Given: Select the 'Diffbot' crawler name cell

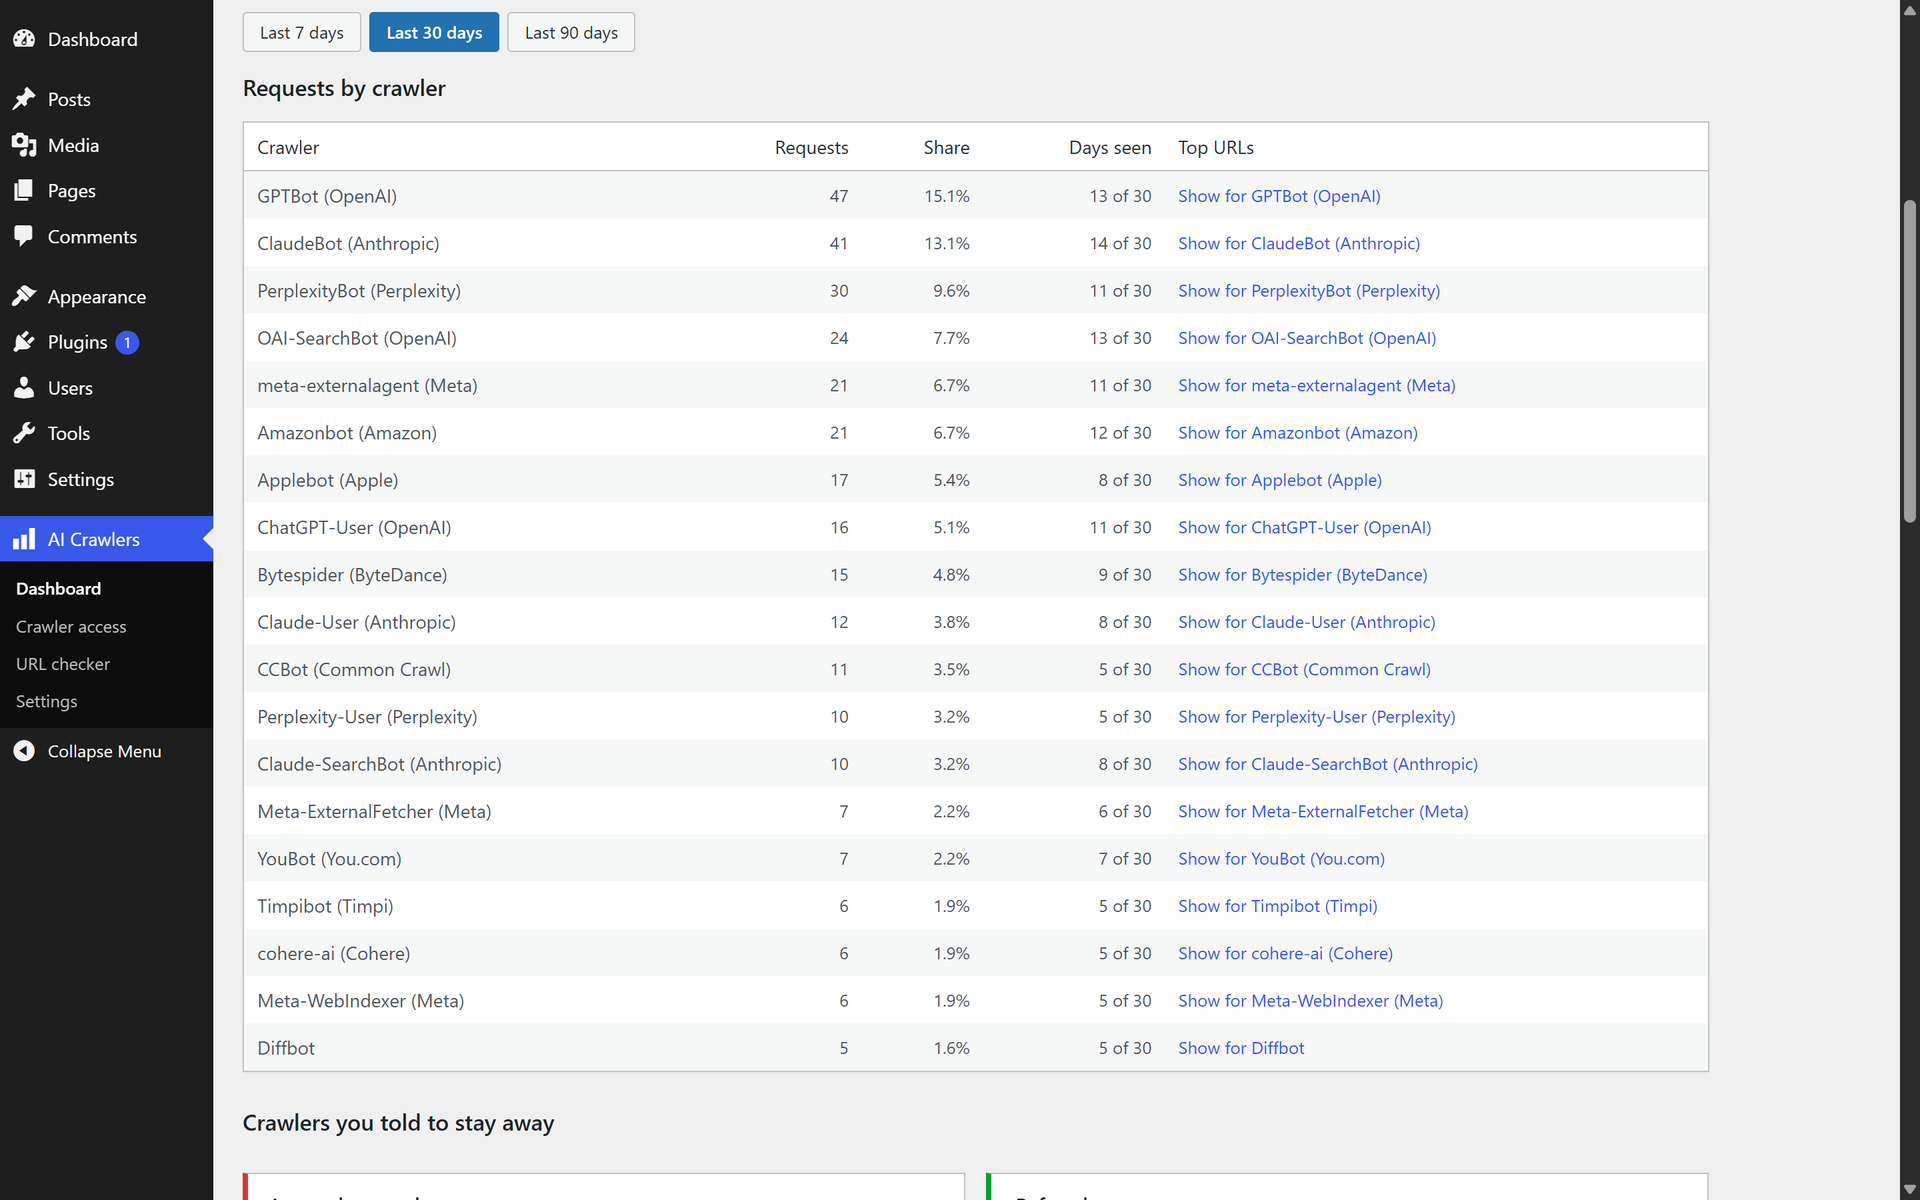Looking at the screenshot, I should click(286, 1048).
